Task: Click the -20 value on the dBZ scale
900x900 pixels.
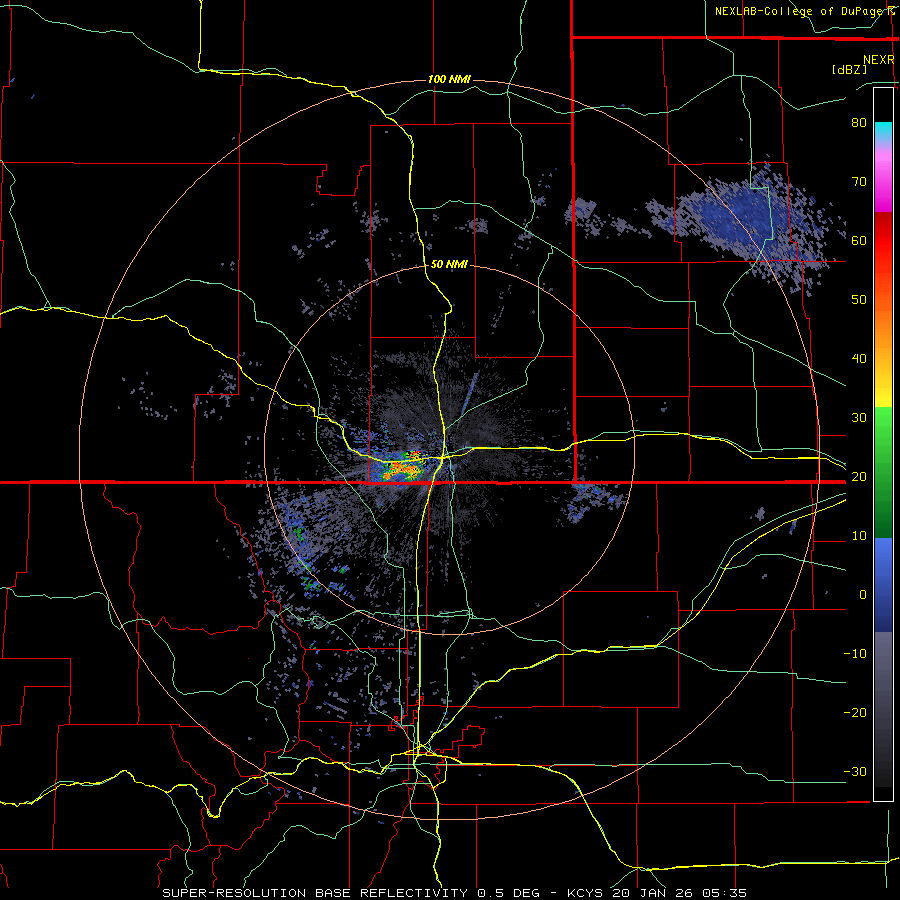Action: tap(855, 713)
